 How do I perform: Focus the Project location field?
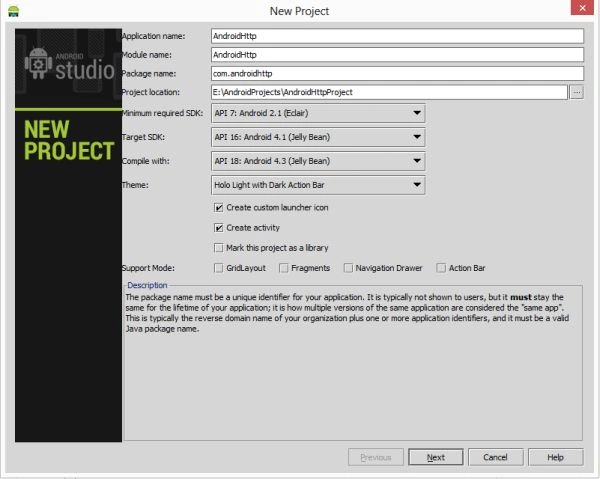click(389, 92)
